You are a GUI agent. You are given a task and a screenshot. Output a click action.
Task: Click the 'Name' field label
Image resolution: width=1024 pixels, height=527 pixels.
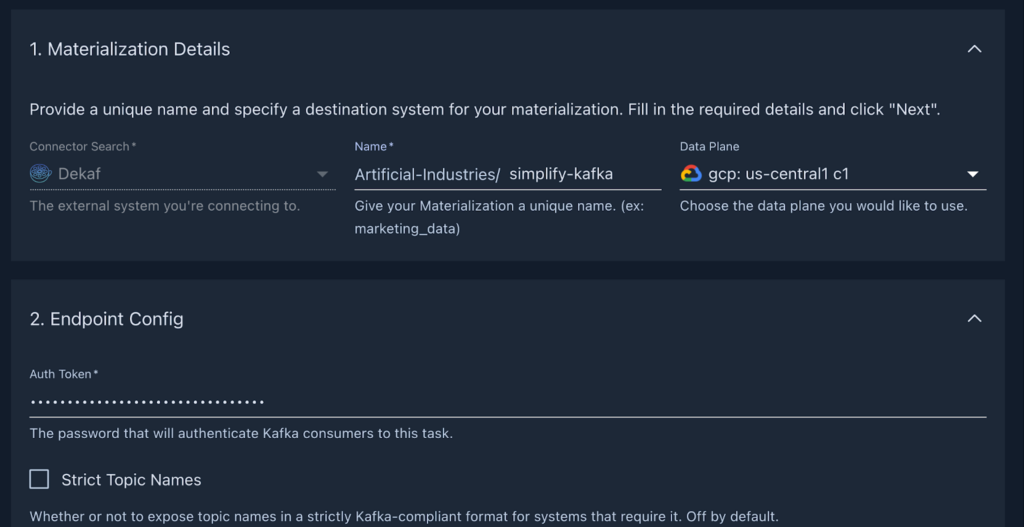pos(373,146)
